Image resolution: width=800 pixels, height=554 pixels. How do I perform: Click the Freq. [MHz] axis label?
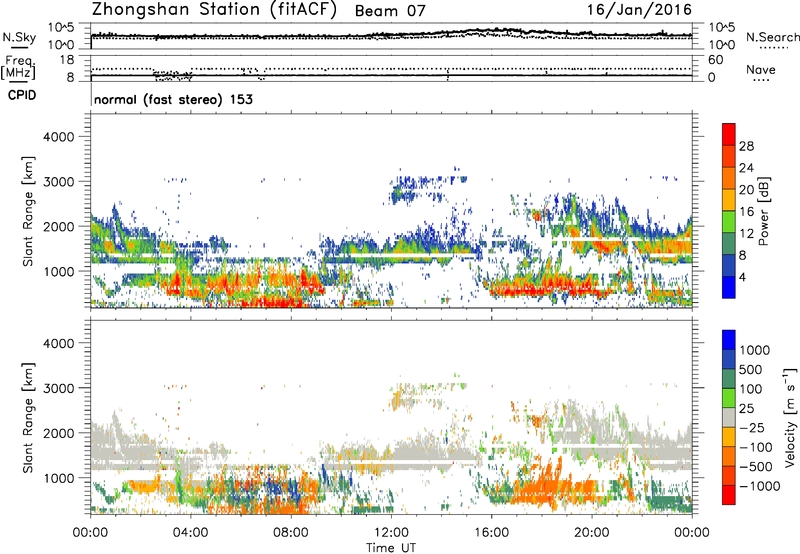click(18, 67)
